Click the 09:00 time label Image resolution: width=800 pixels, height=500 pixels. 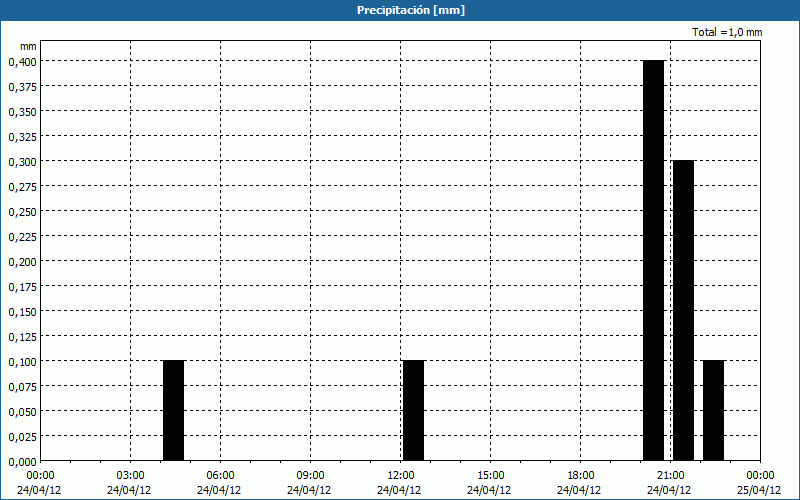point(310,476)
